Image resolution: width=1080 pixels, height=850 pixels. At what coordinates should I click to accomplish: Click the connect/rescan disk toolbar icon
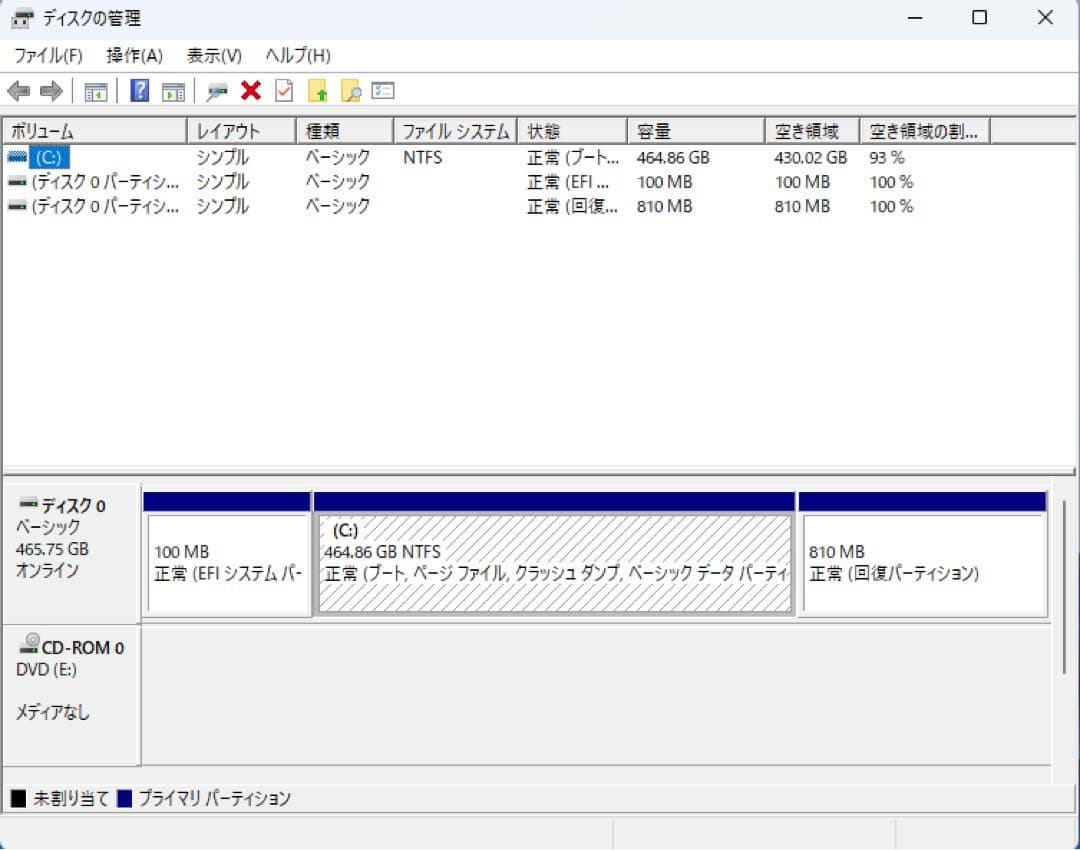pyautogui.click(x=217, y=91)
